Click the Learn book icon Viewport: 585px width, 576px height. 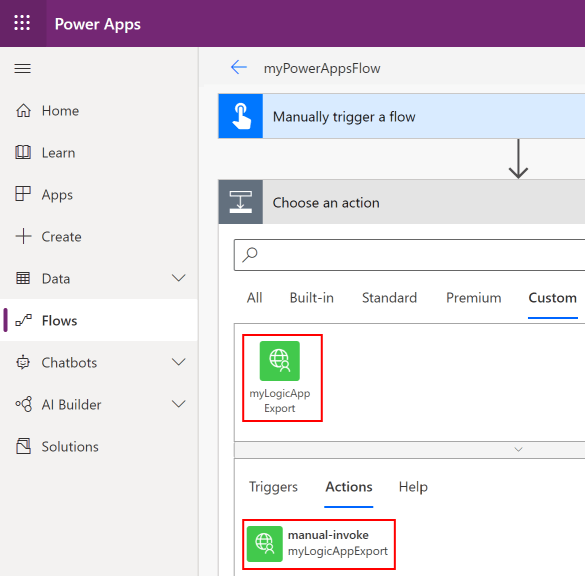click(x=23, y=152)
